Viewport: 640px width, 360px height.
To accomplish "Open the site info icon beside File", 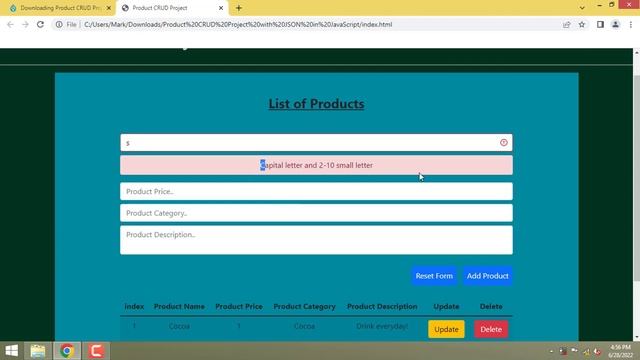I will (x=59, y=24).
